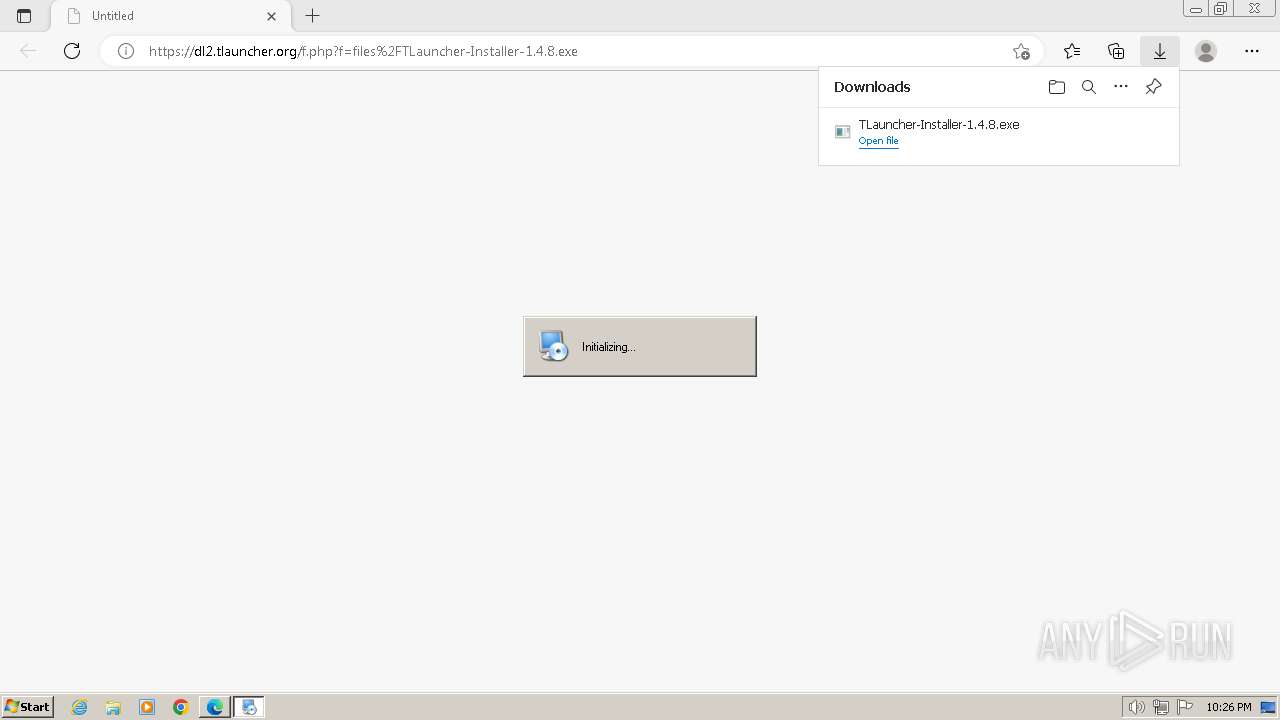
Task: Open the volume speaker tray icon
Action: coord(1136,707)
